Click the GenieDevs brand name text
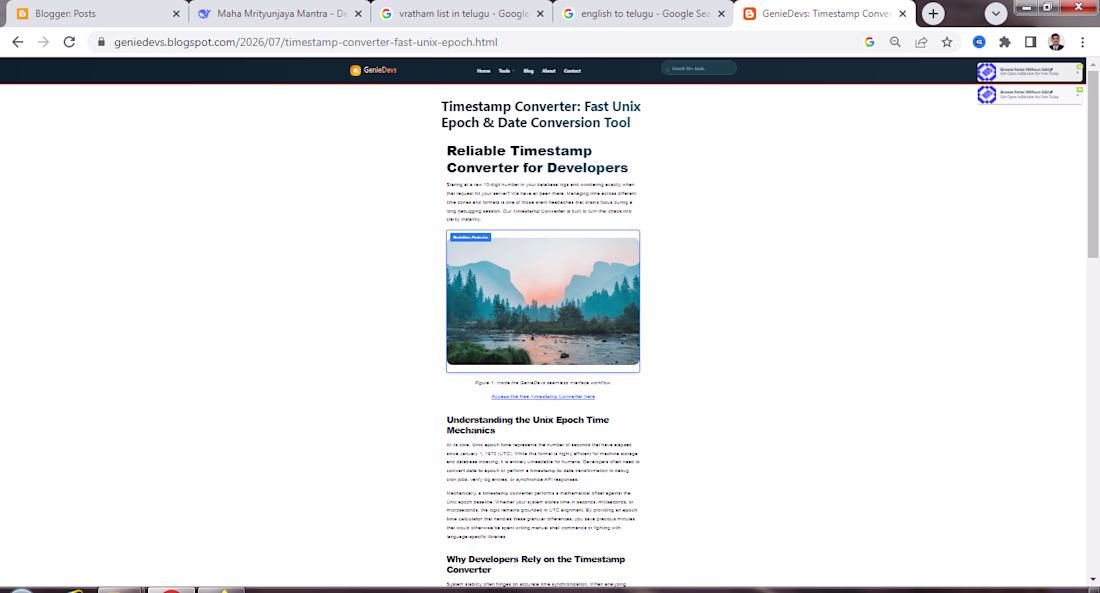The image size is (1100, 593). 380,70
